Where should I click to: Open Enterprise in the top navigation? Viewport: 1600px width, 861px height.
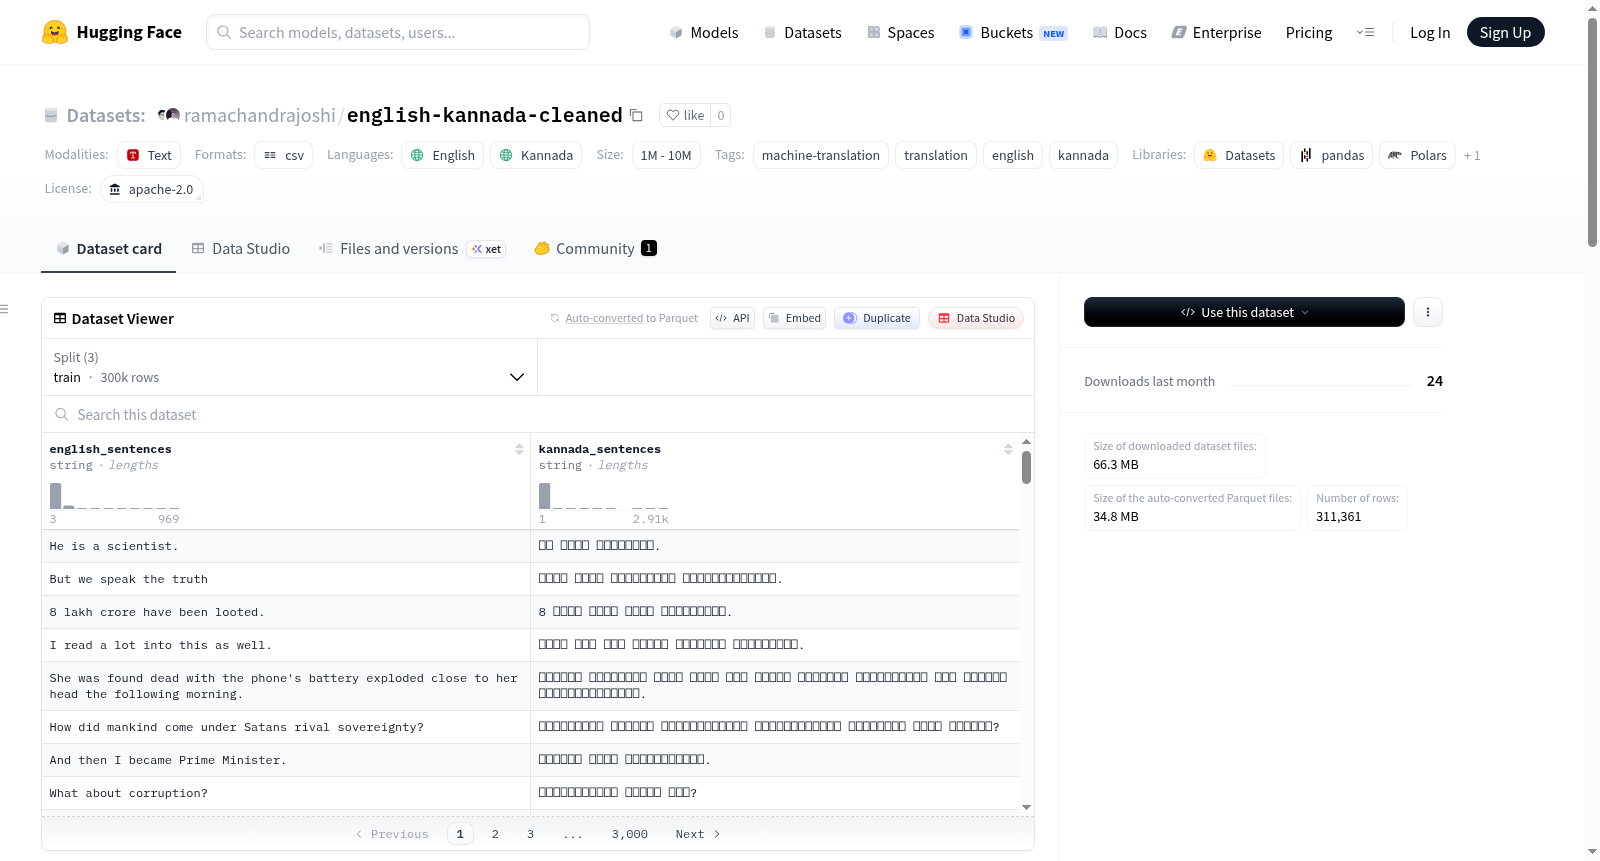pyautogui.click(x=1216, y=33)
